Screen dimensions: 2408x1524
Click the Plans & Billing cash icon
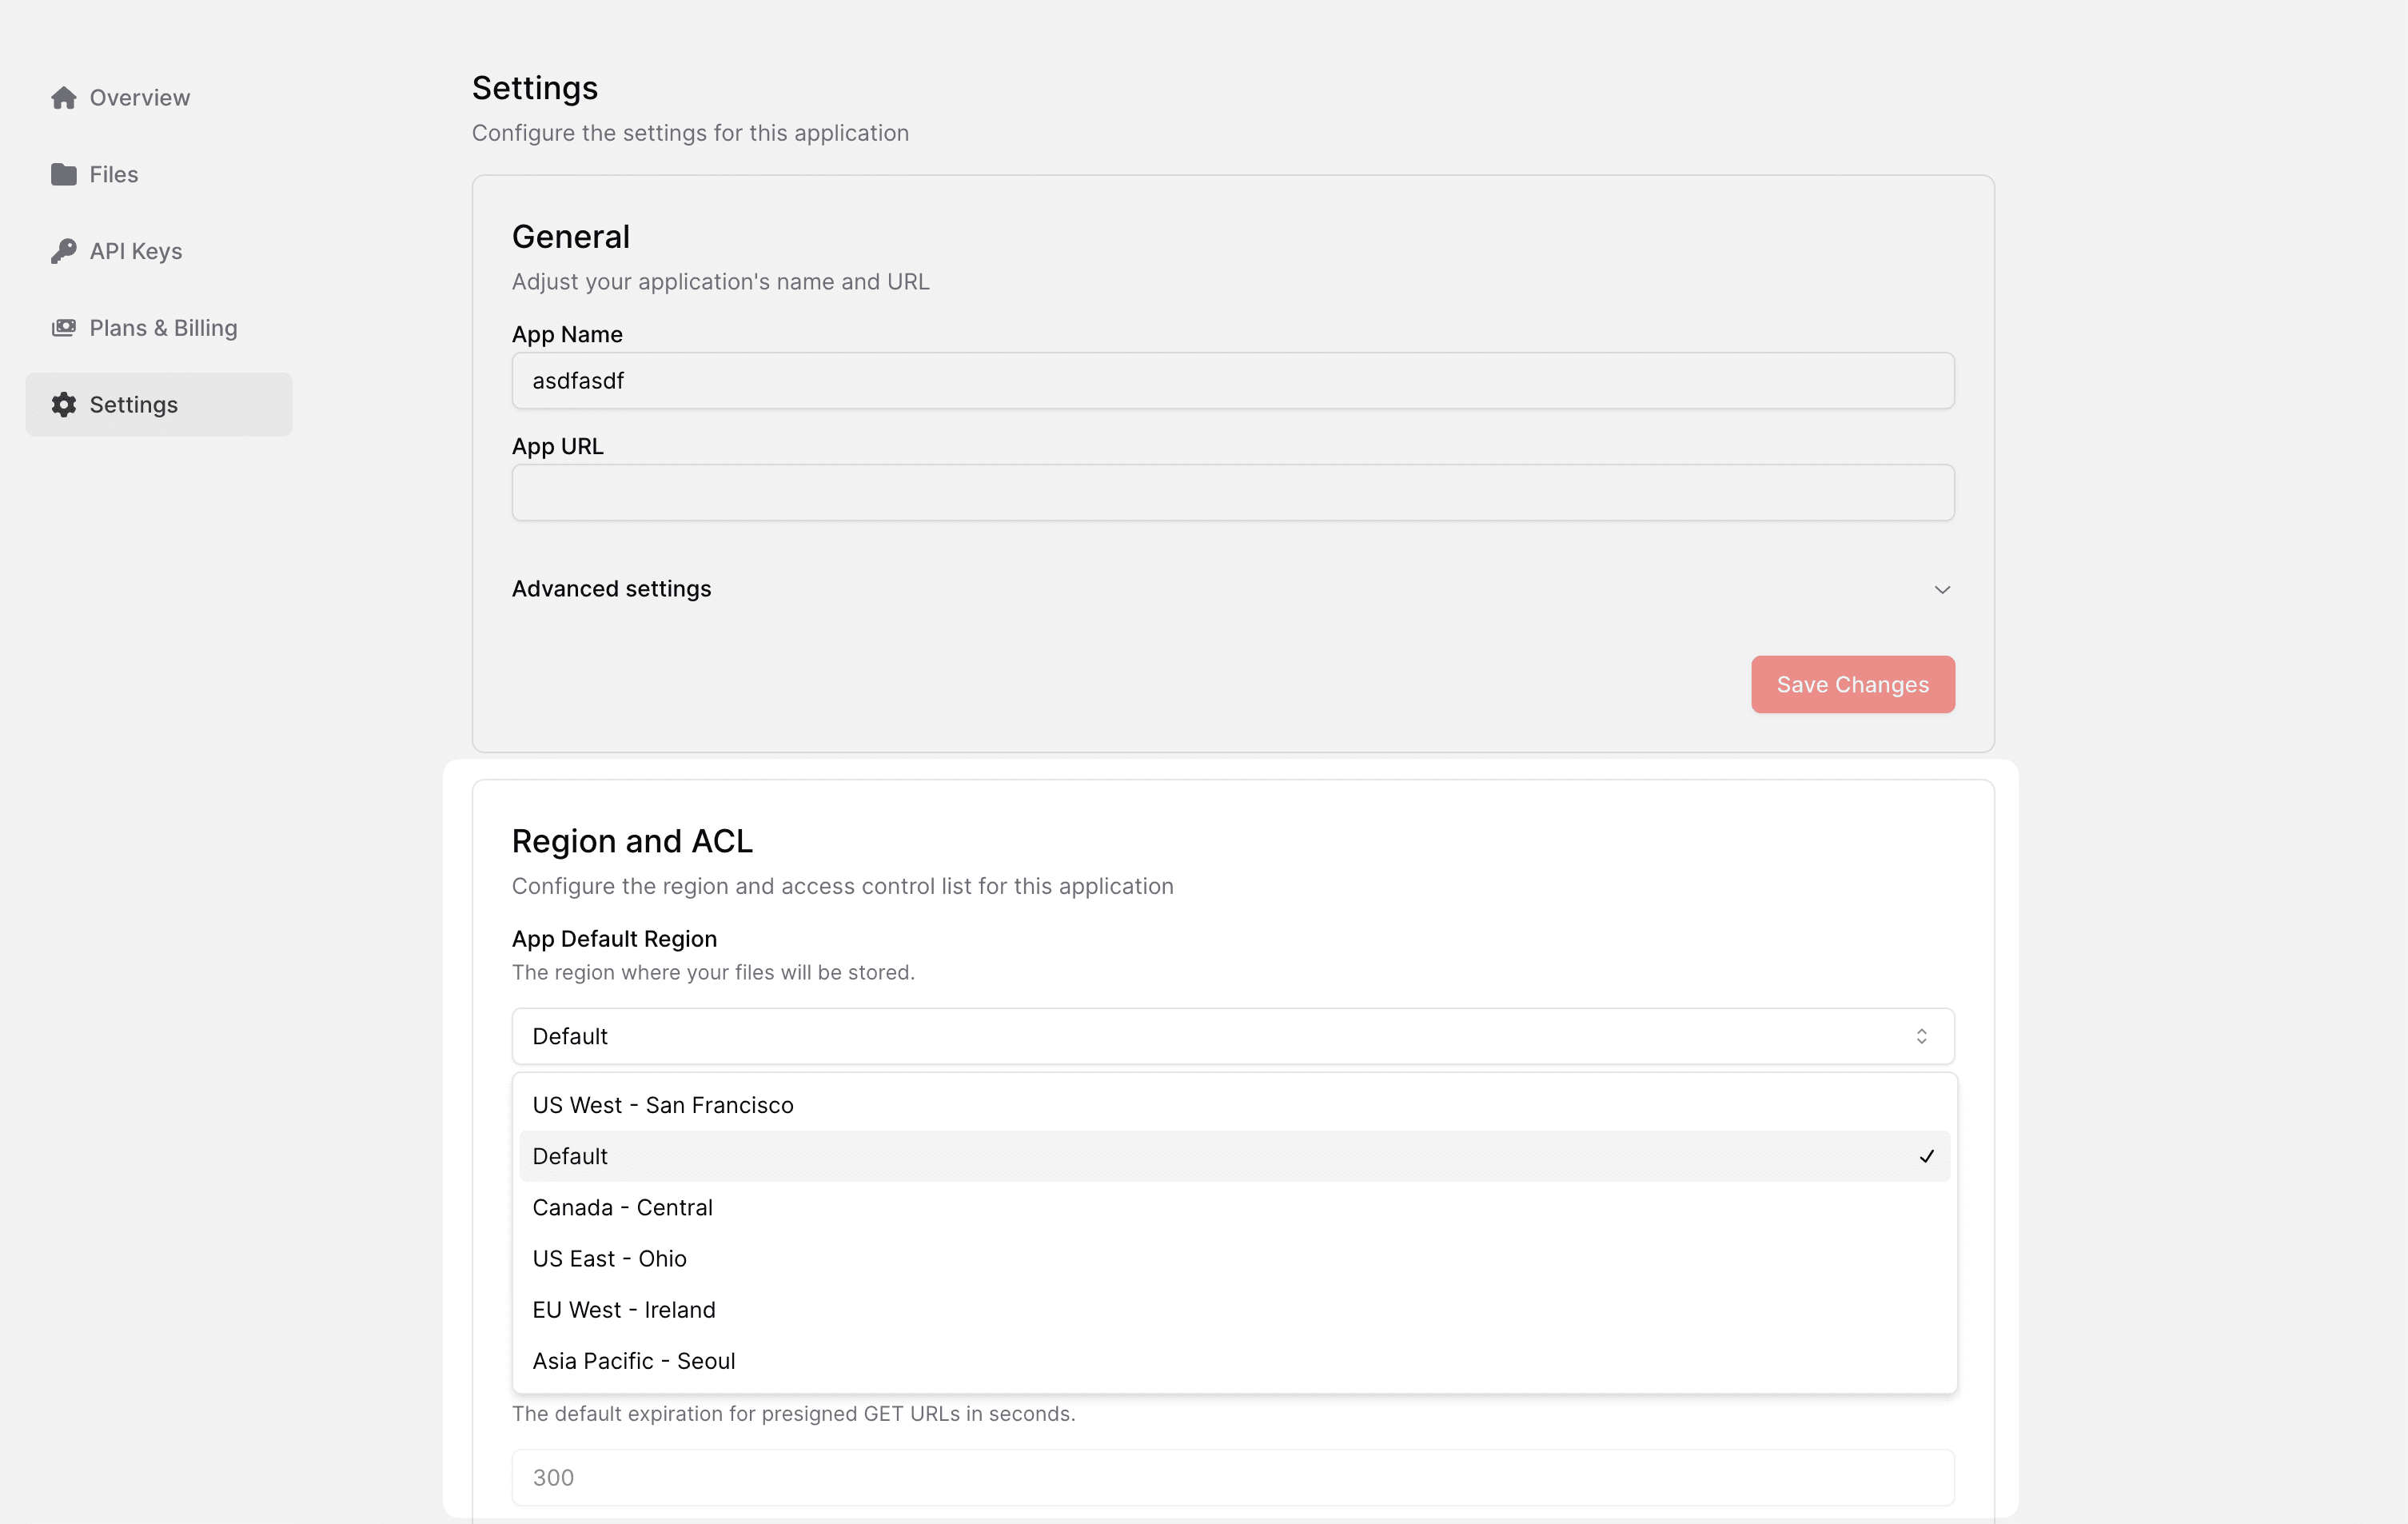64,328
